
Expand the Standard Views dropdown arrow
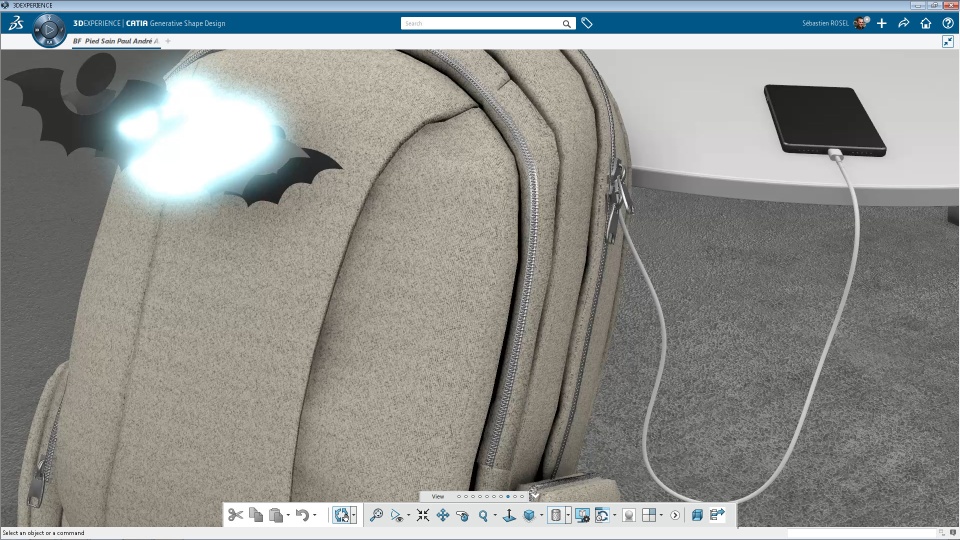[x=541, y=515]
